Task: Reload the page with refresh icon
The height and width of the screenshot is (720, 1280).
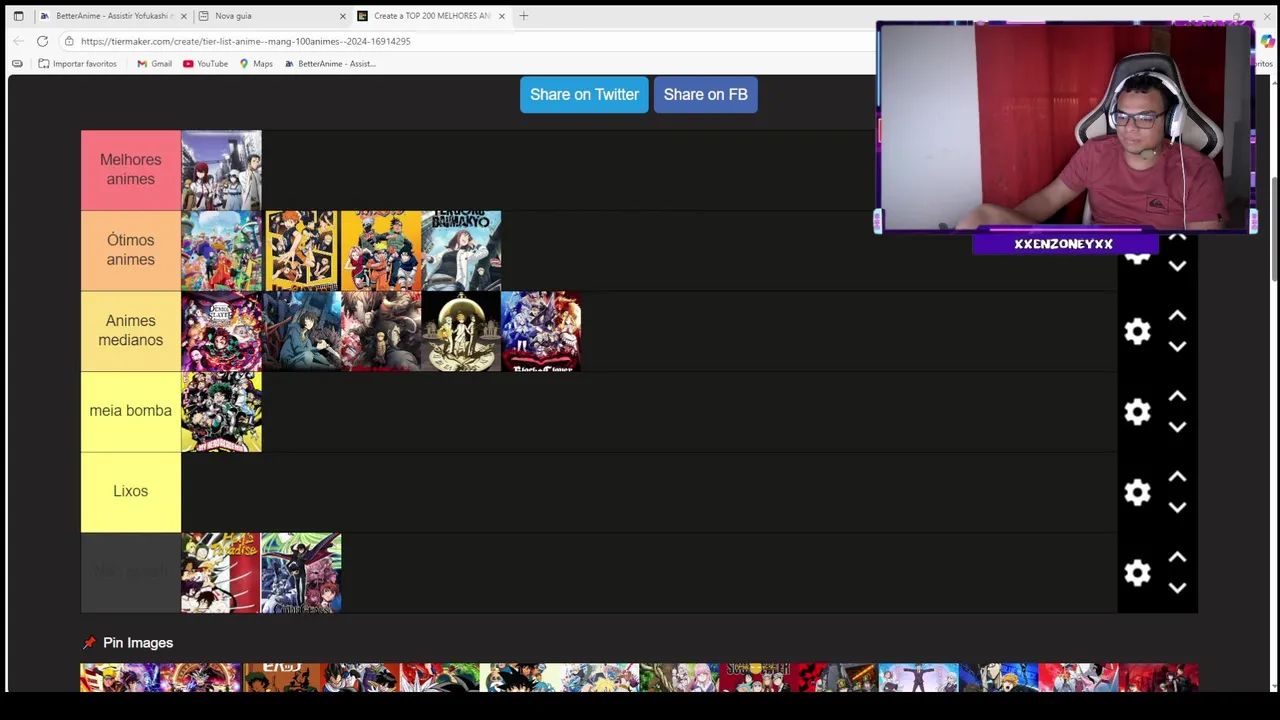Action: point(42,41)
